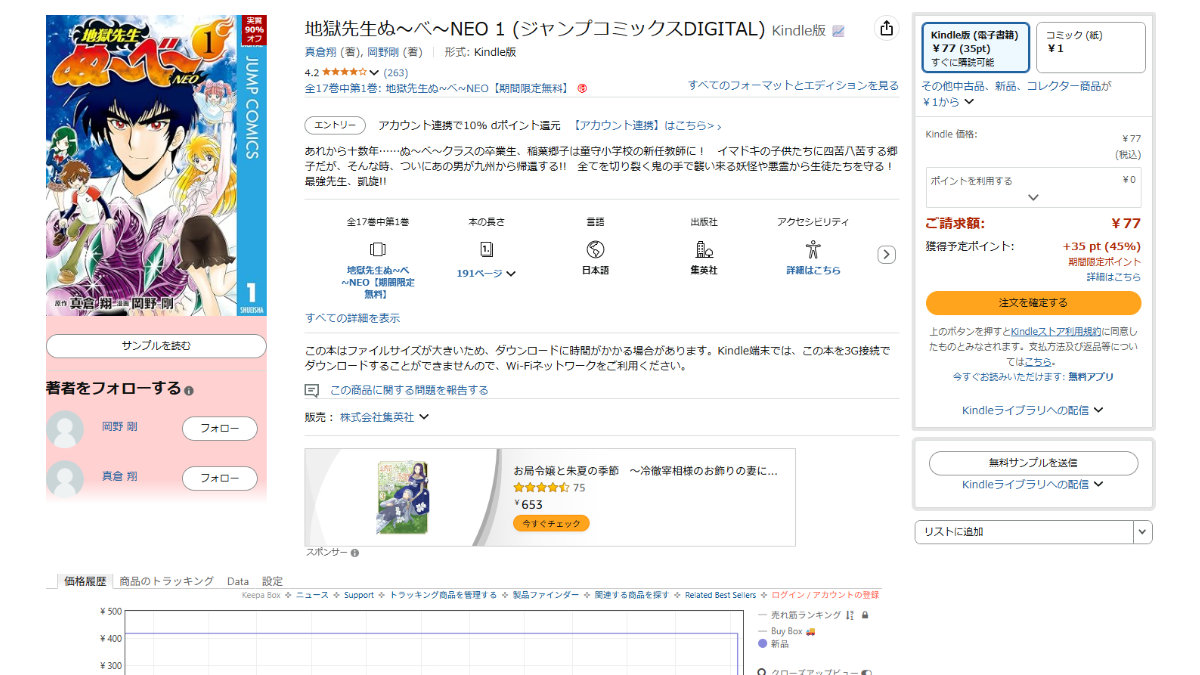The height and width of the screenshot is (675, 1200).
Task: Open the Related Best Sellers link
Action: 720,595
